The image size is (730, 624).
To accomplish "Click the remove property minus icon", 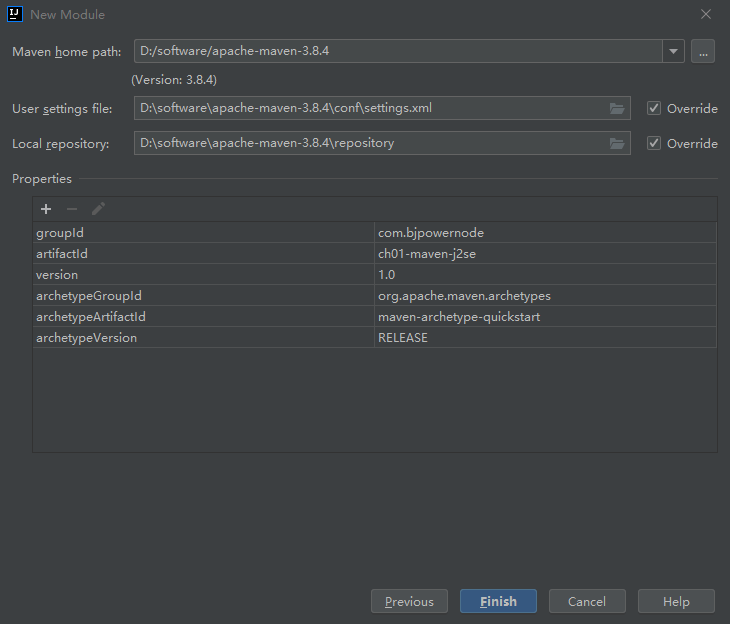I will (x=72, y=209).
